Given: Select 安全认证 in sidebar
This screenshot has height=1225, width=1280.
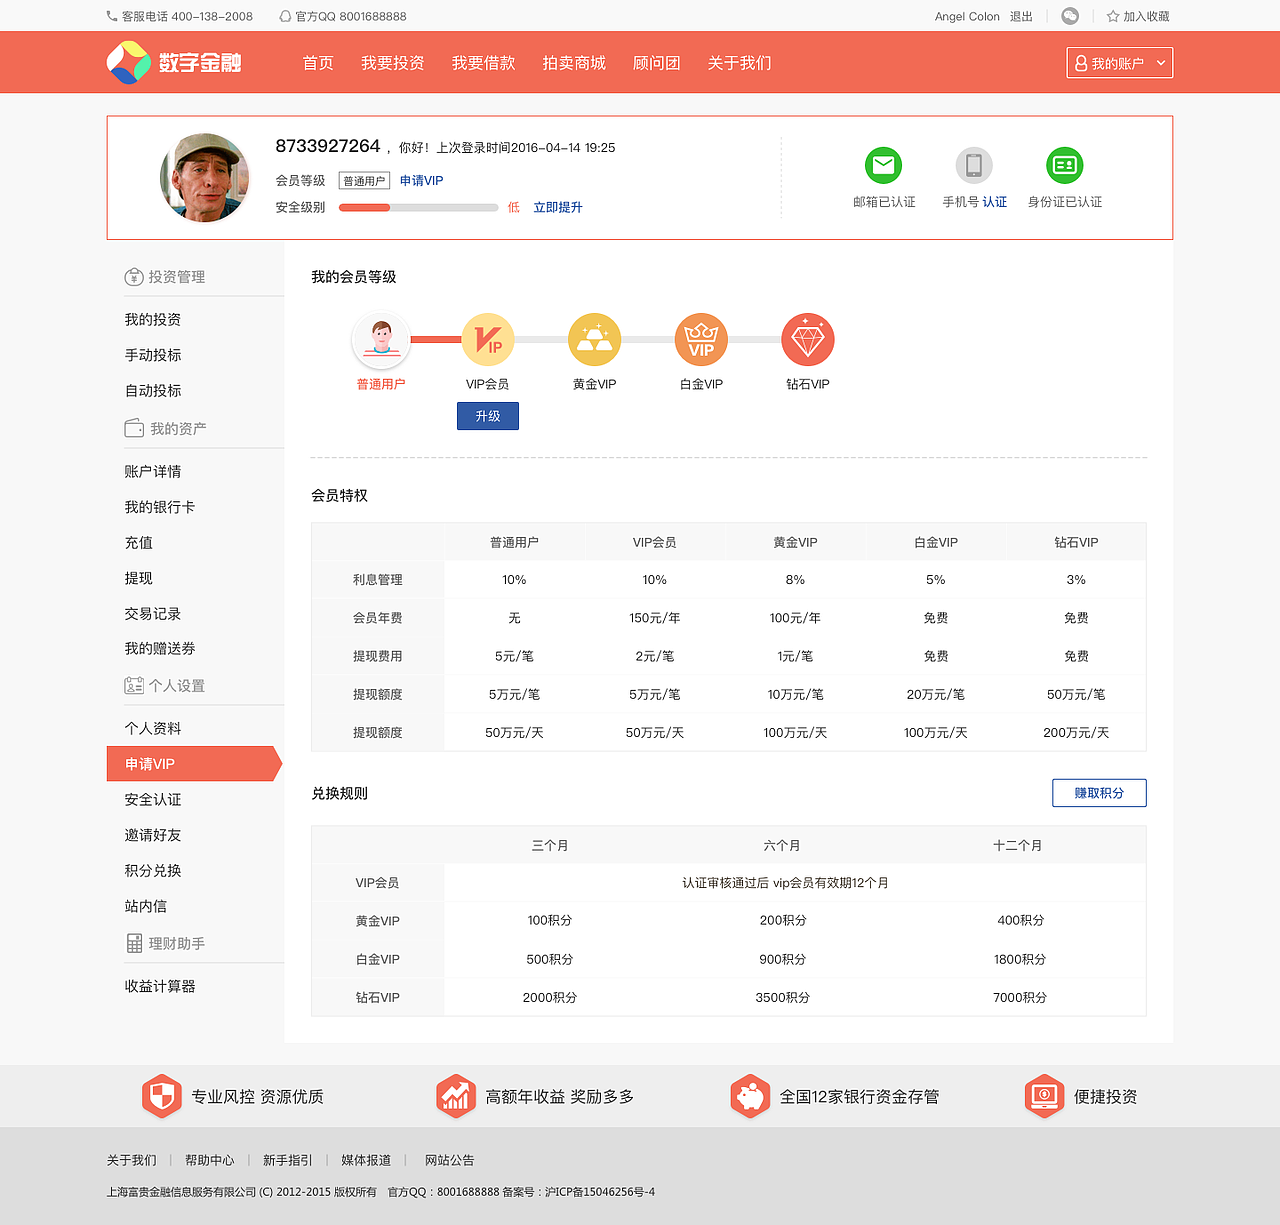Looking at the screenshot, I should pos(153,799).
